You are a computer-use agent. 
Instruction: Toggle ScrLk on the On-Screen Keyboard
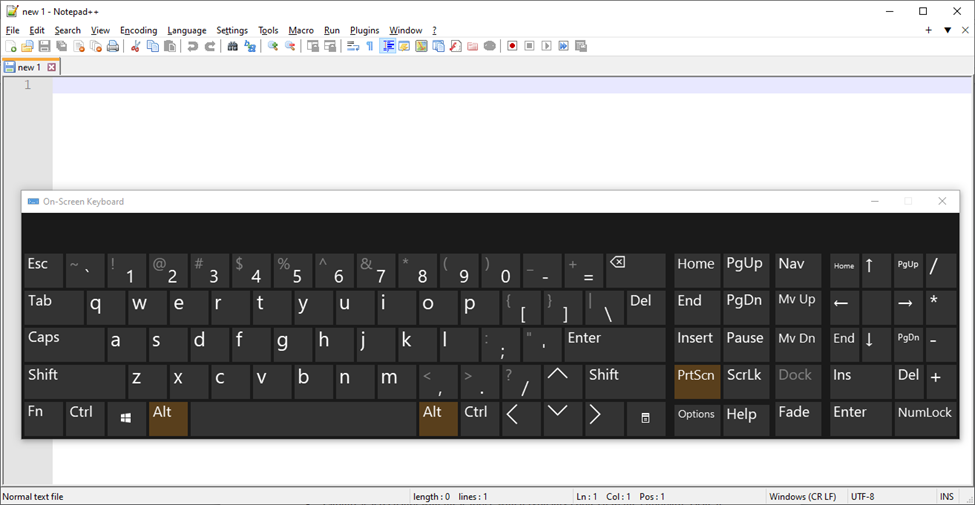pyautogui.click(x=747, y=382)
